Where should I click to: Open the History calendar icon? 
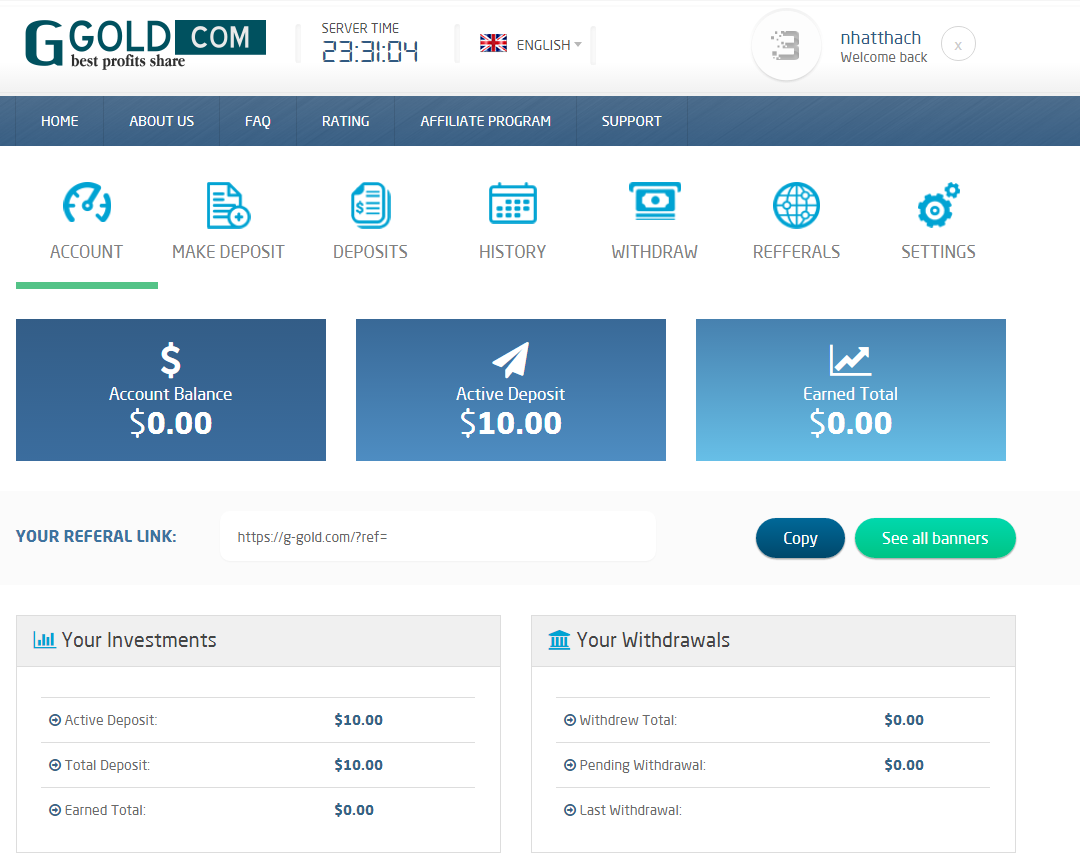[512, 203]
